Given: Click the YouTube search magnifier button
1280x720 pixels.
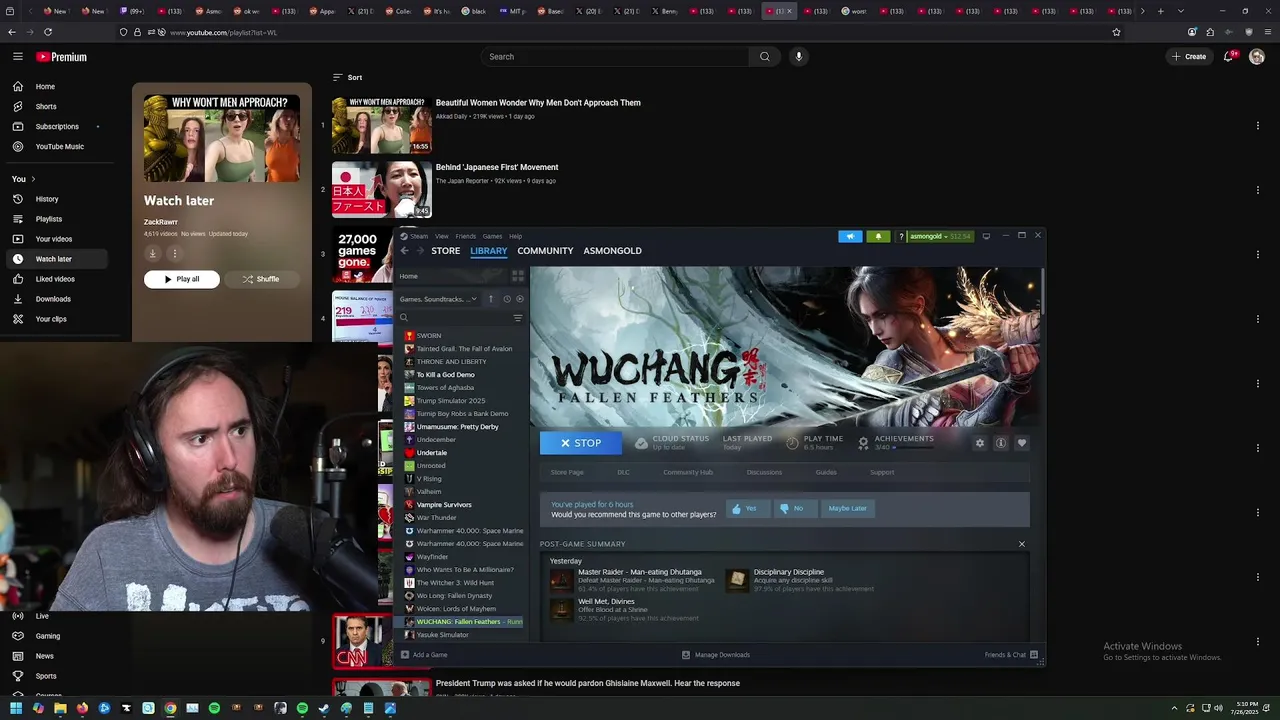Looking at the screenshot, I should 765,57.
